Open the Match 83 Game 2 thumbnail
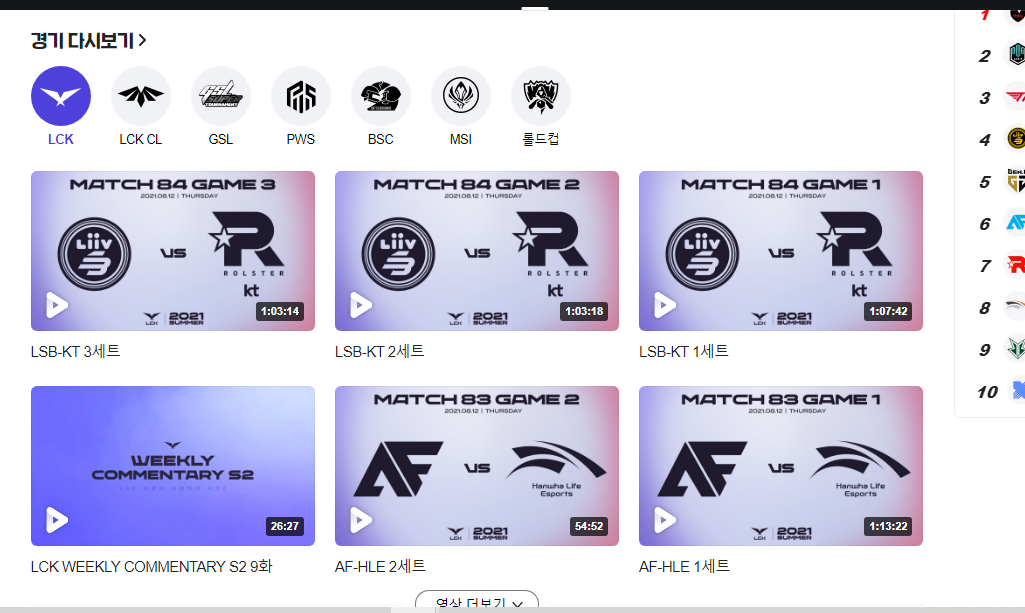 coord(477,466)
